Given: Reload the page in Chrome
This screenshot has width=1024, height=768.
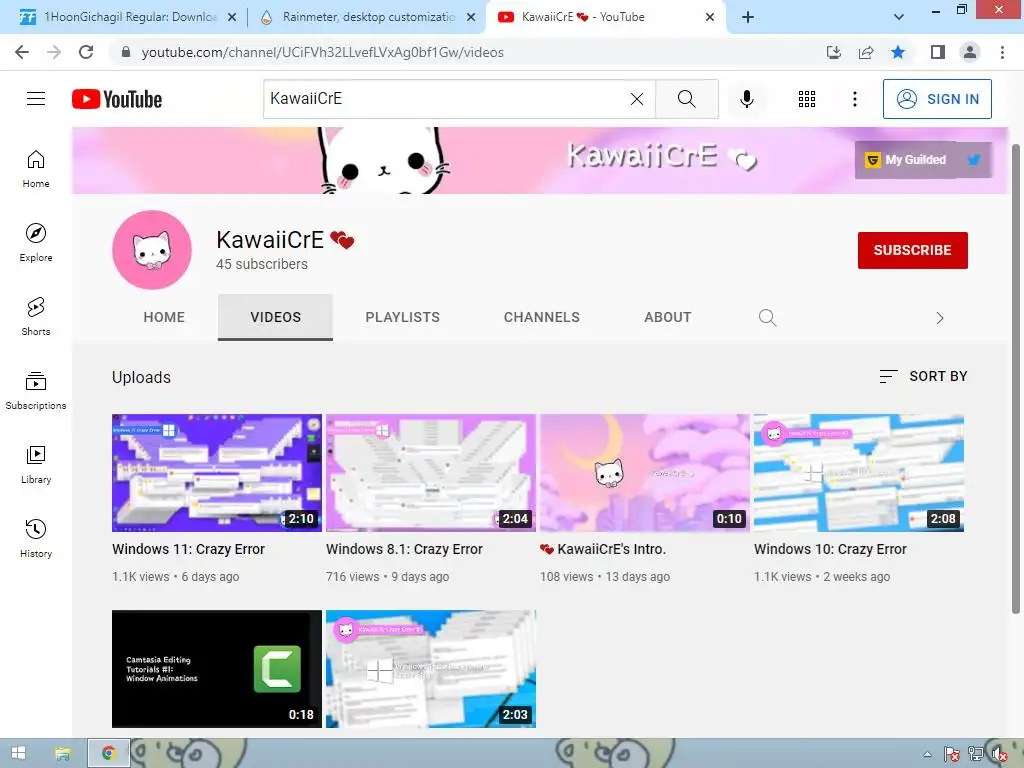Looking at the screenshot, I should 86,52.
